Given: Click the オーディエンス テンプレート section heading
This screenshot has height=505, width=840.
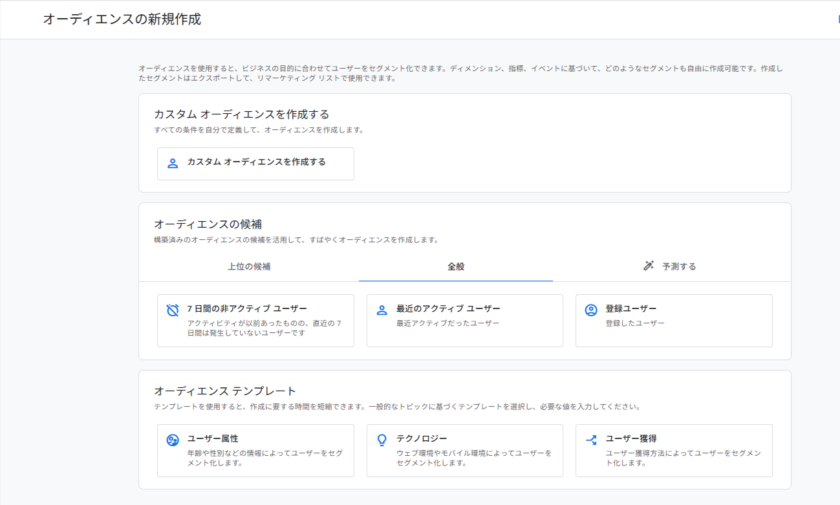Looking at the screenshot, I should coord(225,390).
